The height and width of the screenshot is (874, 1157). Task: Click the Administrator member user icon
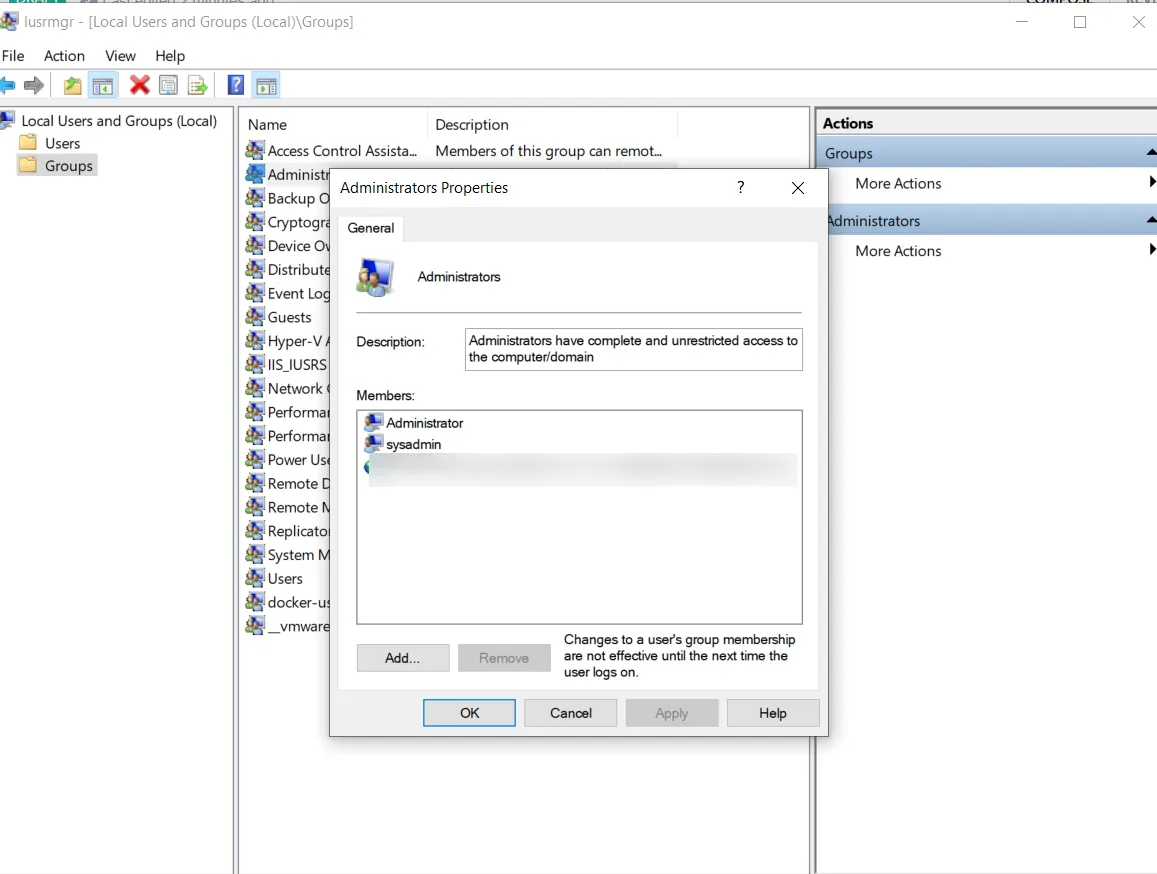coord(374,422)
